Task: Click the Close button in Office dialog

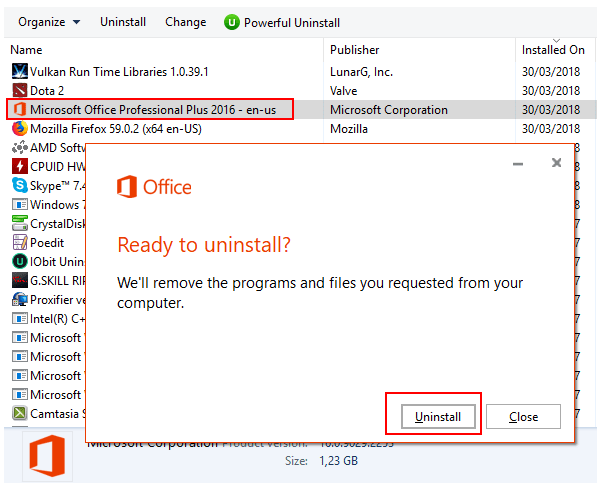Action: [524, 416]
